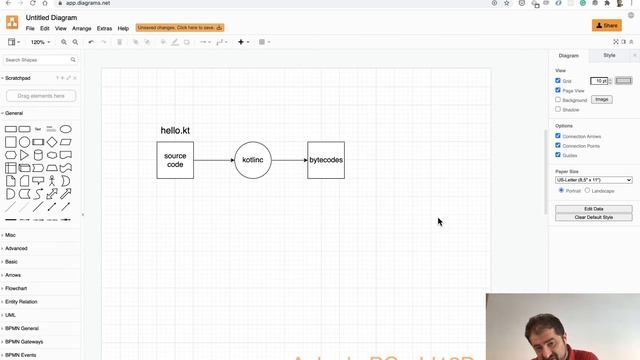This screenshot has height=360, width=640.
Task: Click the grid size 10 pt field
Action: [x=599, y=81]
